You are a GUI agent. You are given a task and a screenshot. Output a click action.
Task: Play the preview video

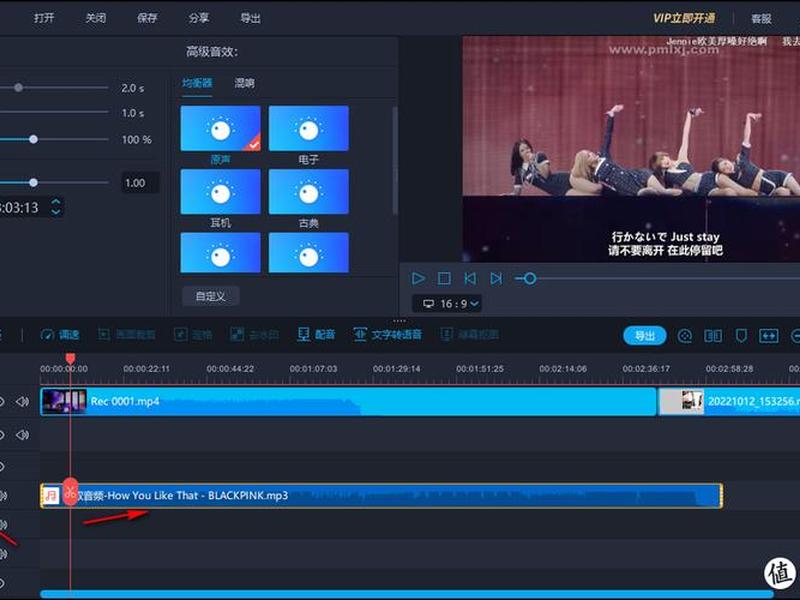(x=418, y=278)
